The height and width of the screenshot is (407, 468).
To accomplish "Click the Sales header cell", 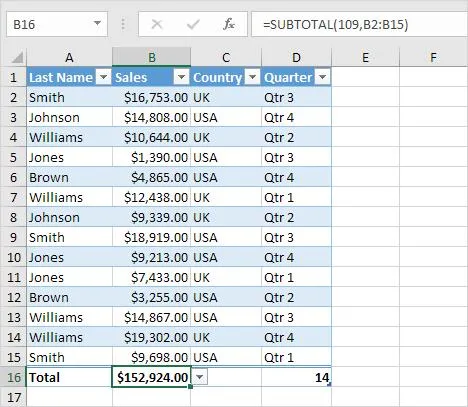I will 152,77.
